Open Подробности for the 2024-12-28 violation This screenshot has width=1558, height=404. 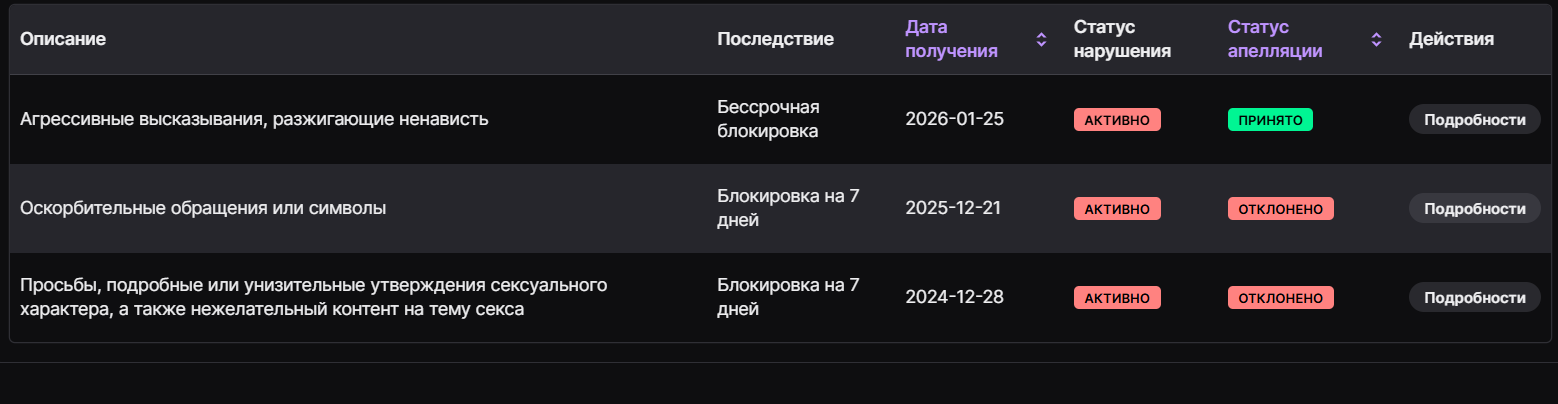pyautogui.click(x=1474, y=298)
